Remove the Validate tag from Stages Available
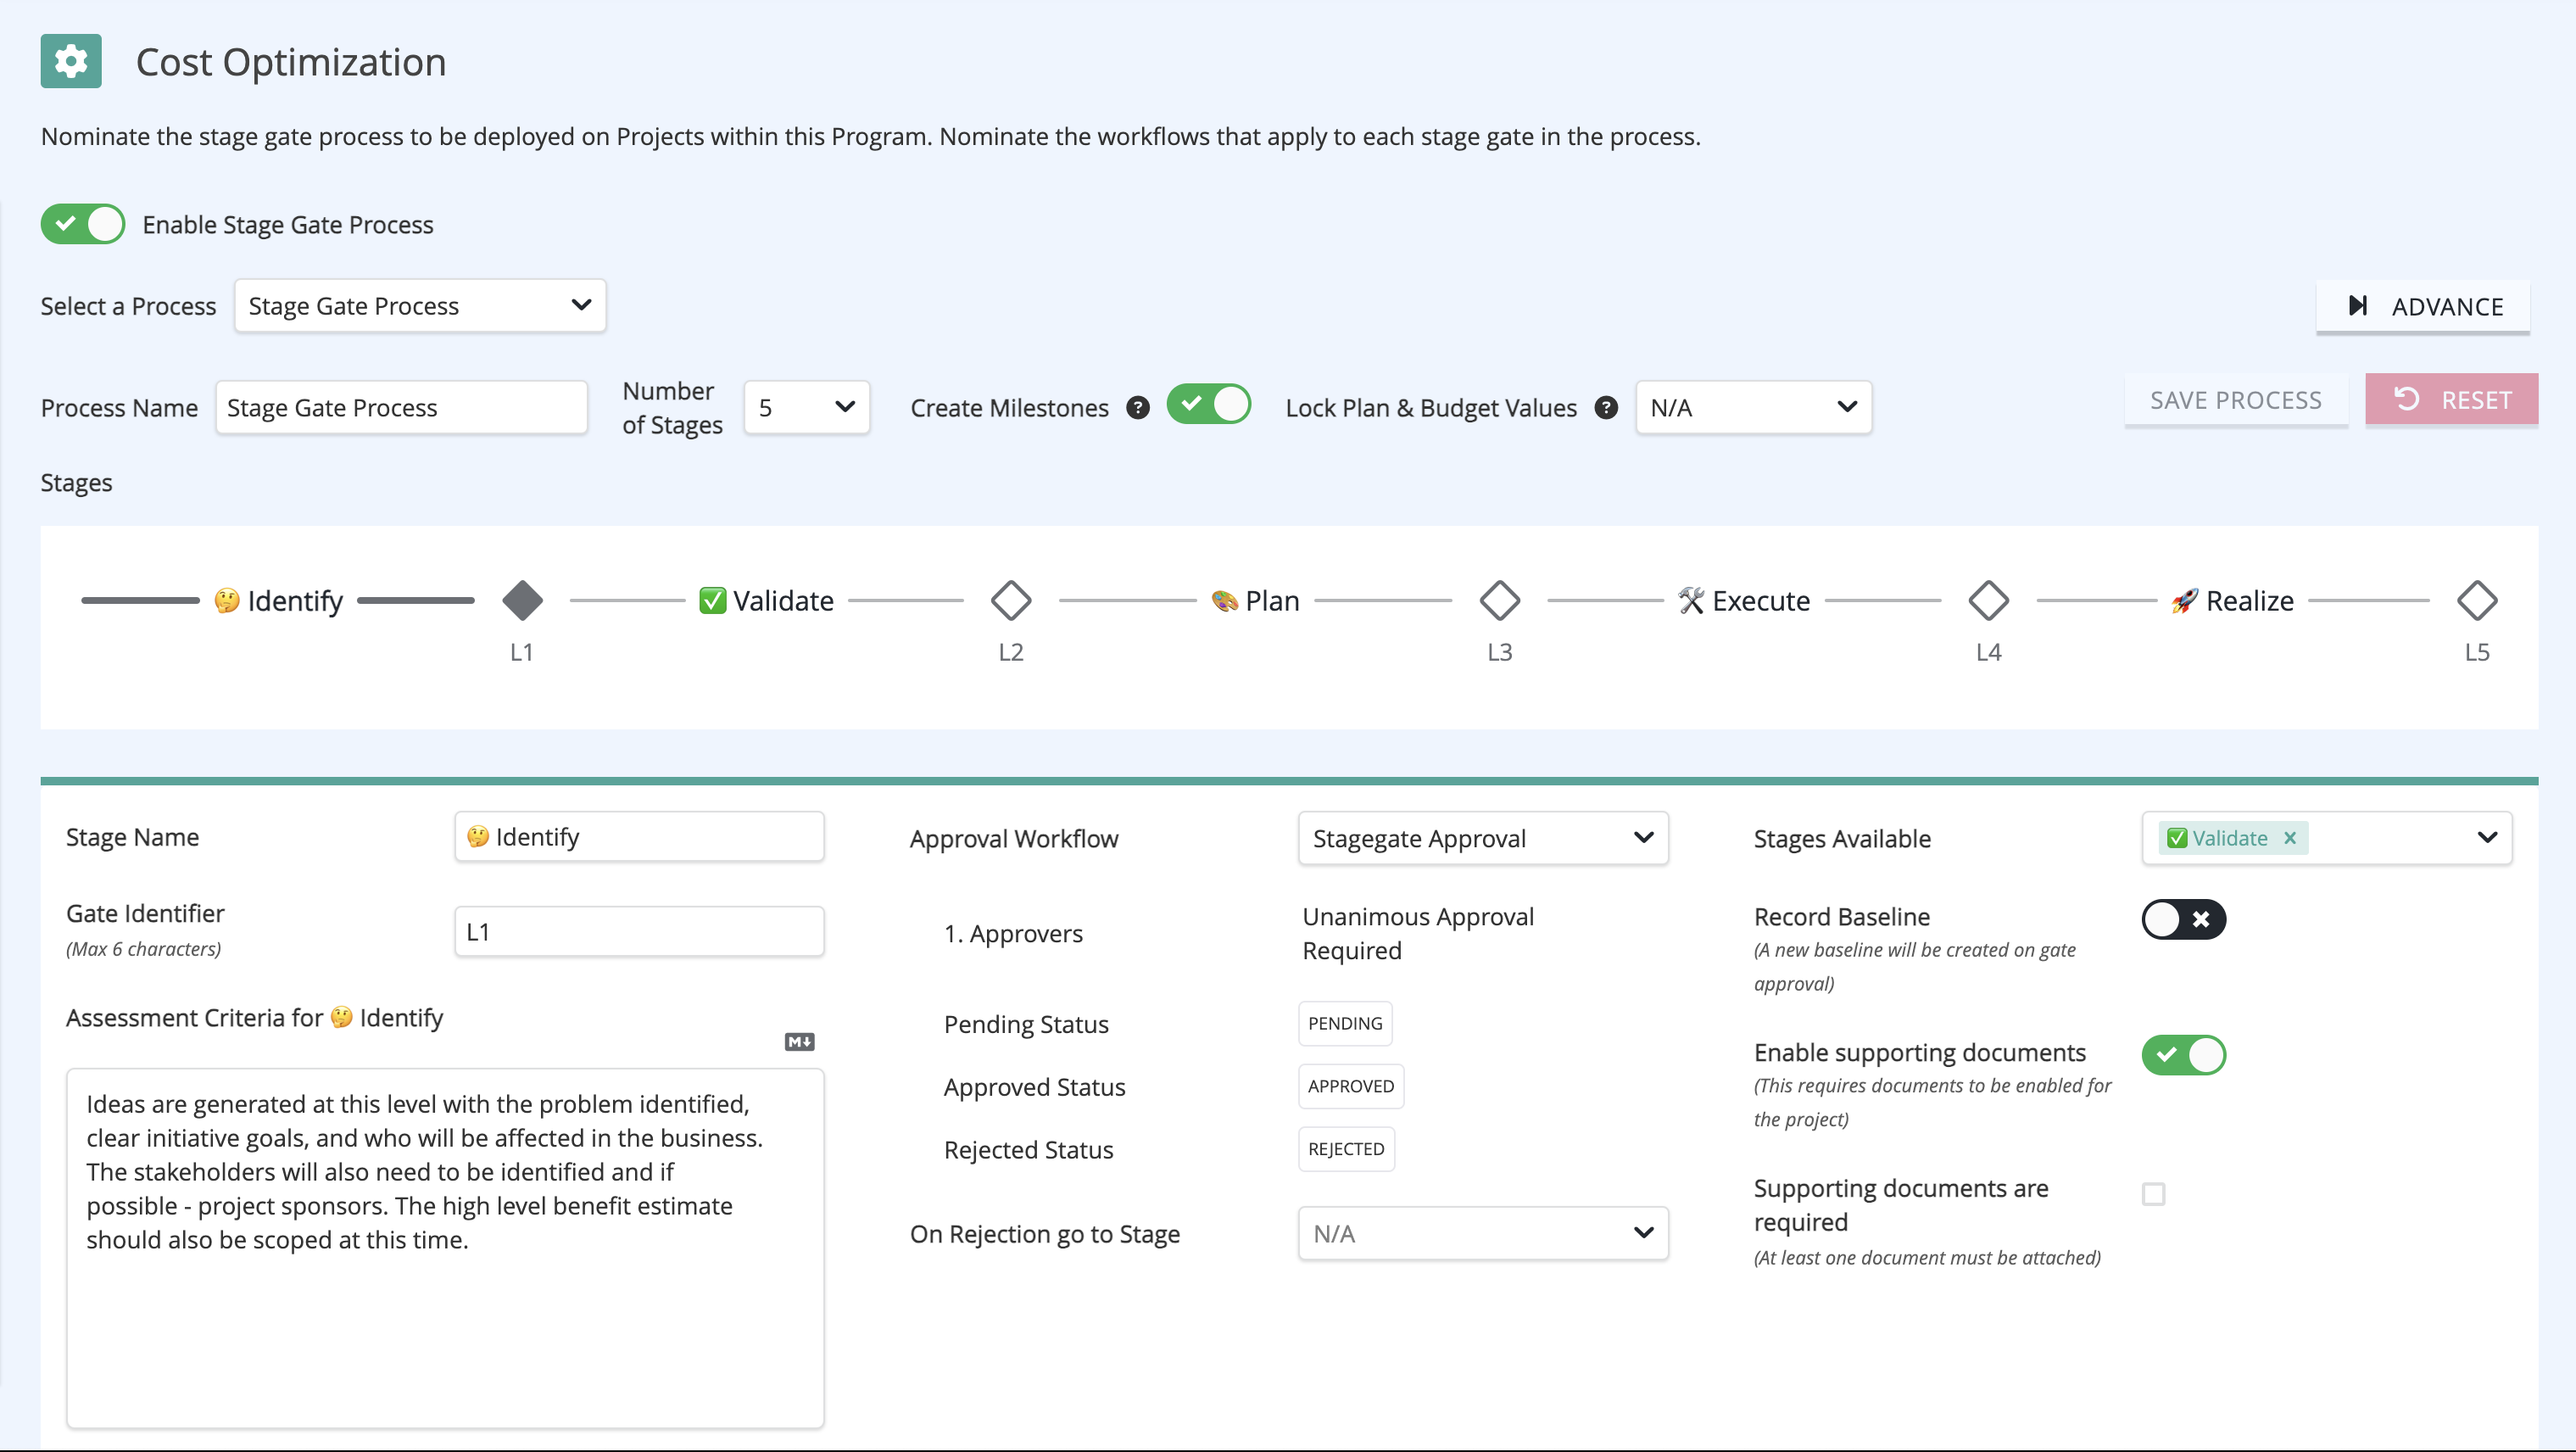The image size is (2576, 1452). (x=2289, y=838)
